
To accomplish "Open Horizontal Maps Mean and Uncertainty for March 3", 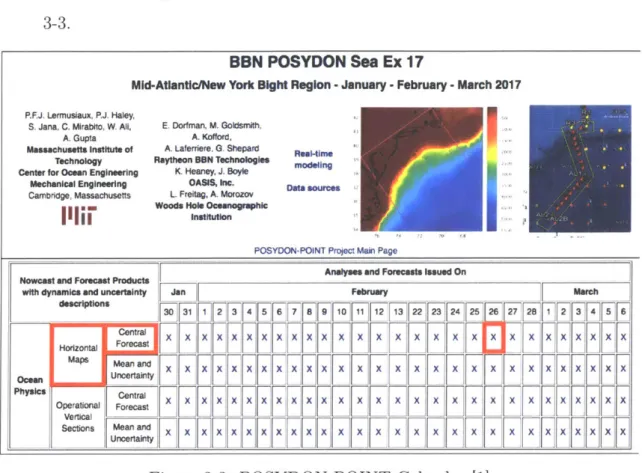I will tap(578, 369).
